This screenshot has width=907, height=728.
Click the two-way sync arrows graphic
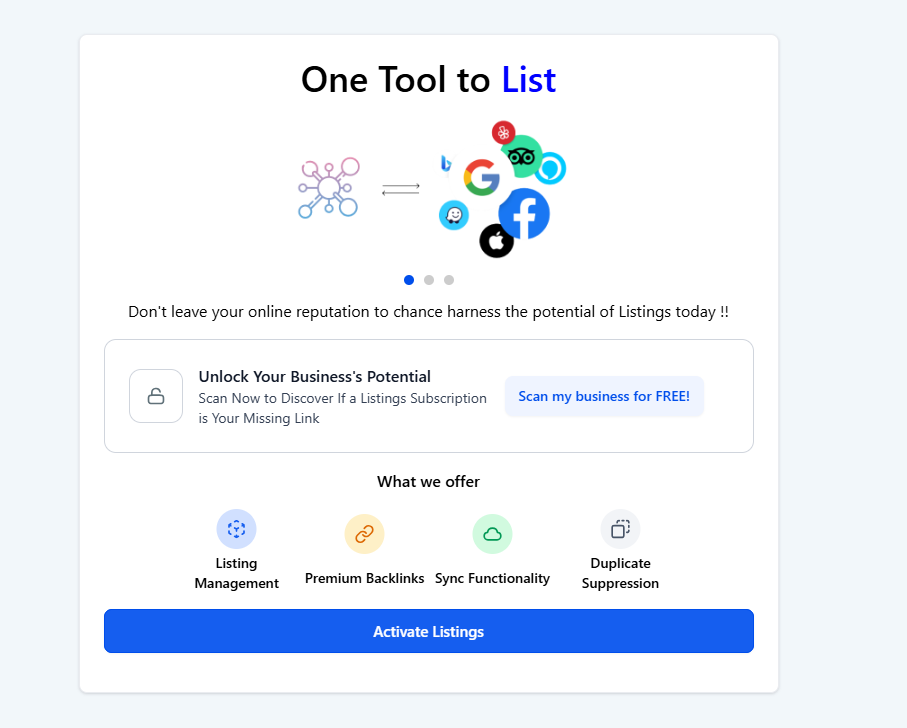[400, 188]
